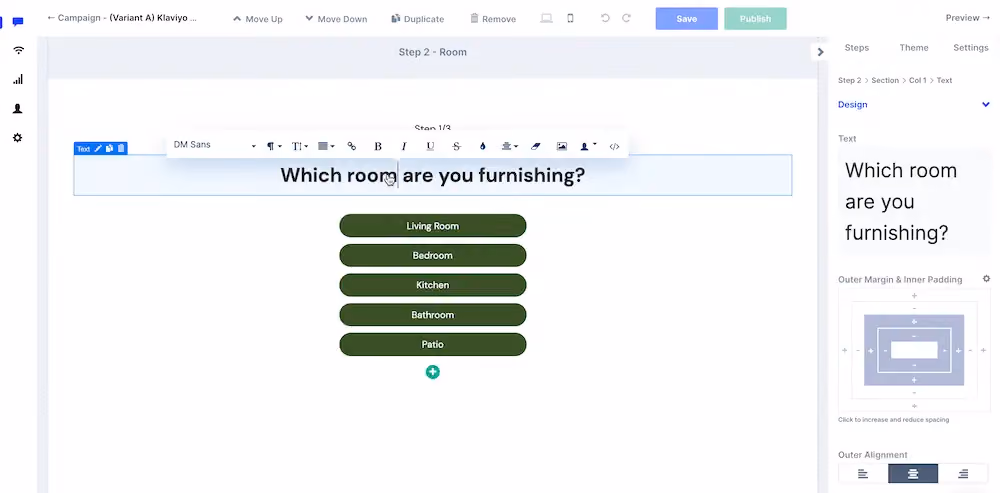Apply underline formatting
This screenshot has width=1000, height=493.
point(430,146)
